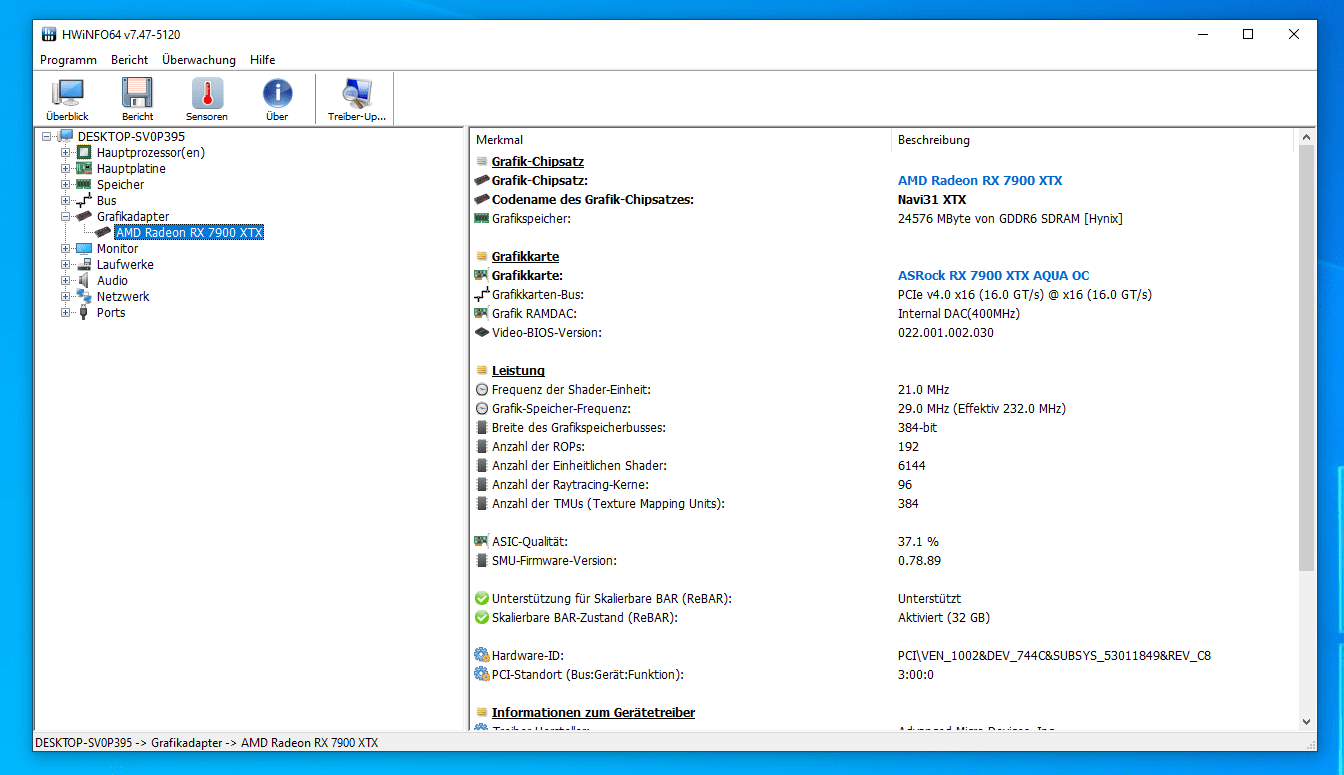This screenshot has height=775, width=1344.
Task: Click the Aktiviert (32 GB) ReBAR value
Action: [x=944, y=618]
